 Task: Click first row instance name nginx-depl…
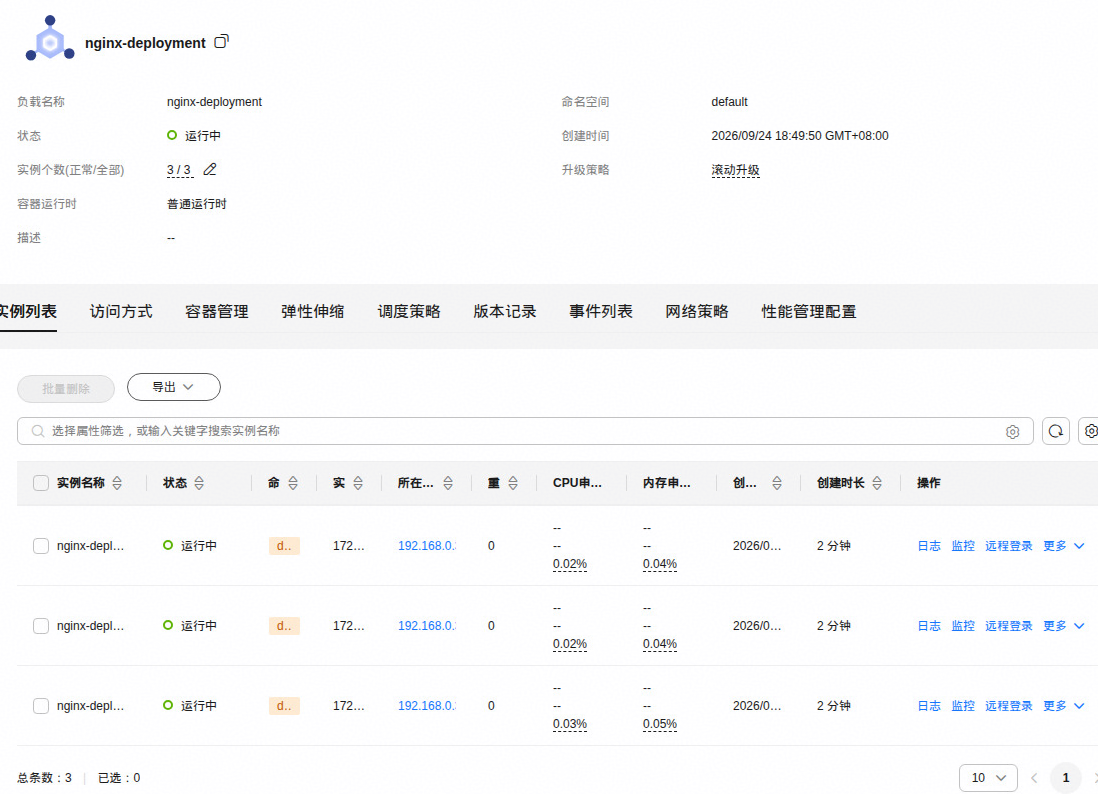(x=90, y=546)
